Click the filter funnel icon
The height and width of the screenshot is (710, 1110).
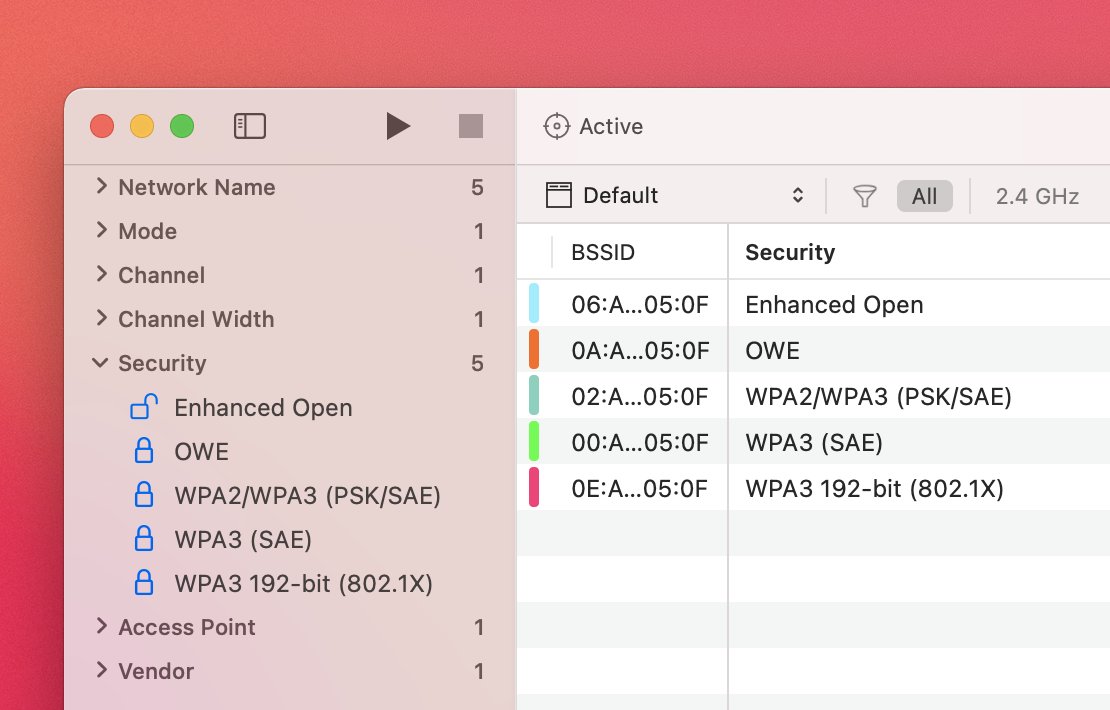pyautogui.click(x=864, y=195)
